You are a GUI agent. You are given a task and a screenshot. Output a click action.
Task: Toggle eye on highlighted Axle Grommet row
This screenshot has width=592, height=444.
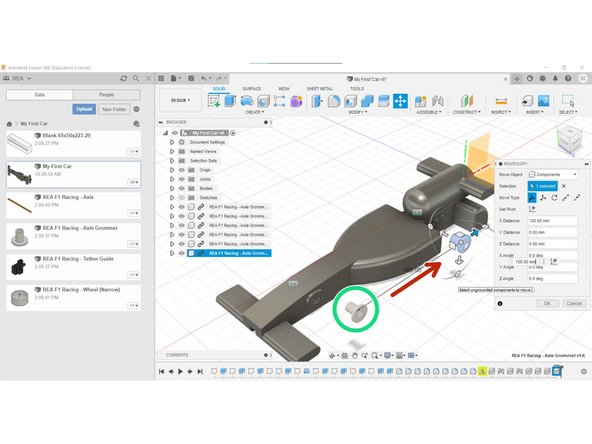[182, 253]
